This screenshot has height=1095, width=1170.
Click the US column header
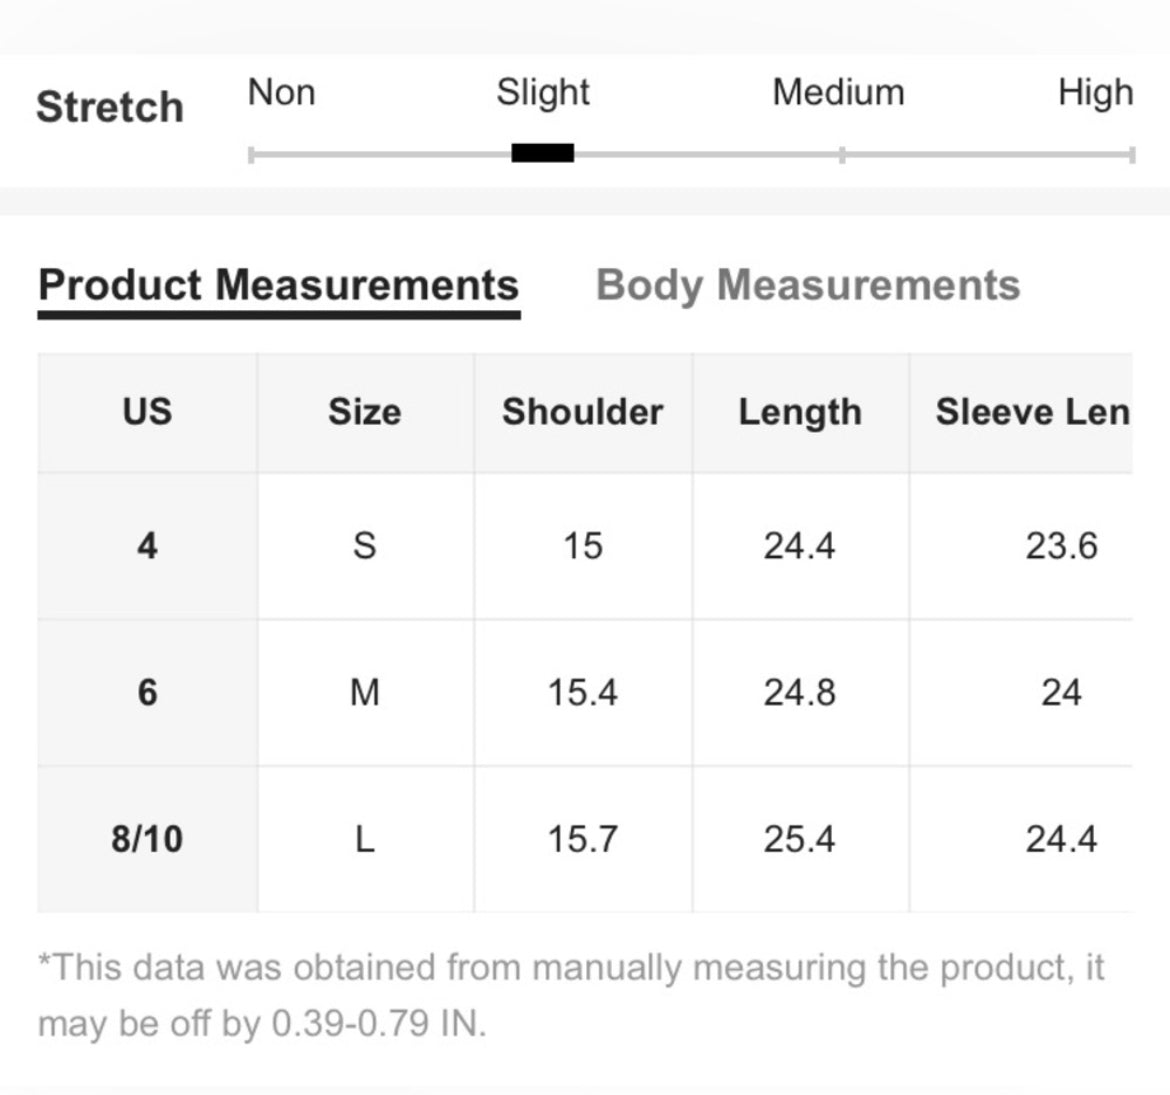(147, 412)
